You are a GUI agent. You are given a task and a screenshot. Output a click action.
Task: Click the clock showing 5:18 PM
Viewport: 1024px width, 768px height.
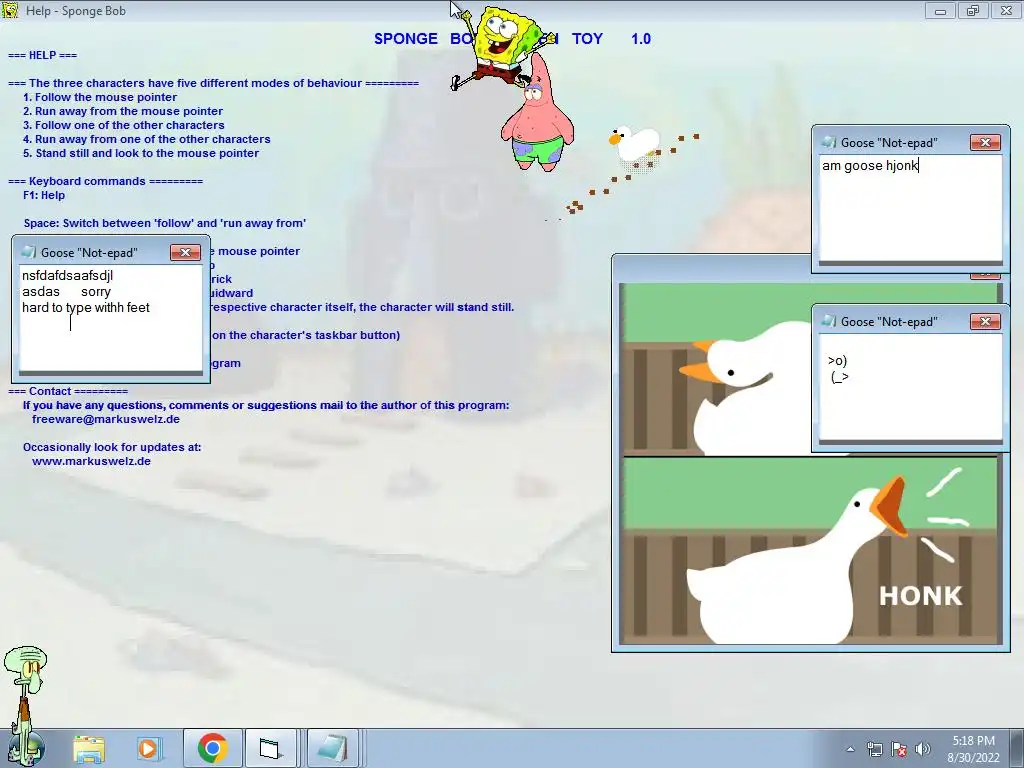(973, 741)
